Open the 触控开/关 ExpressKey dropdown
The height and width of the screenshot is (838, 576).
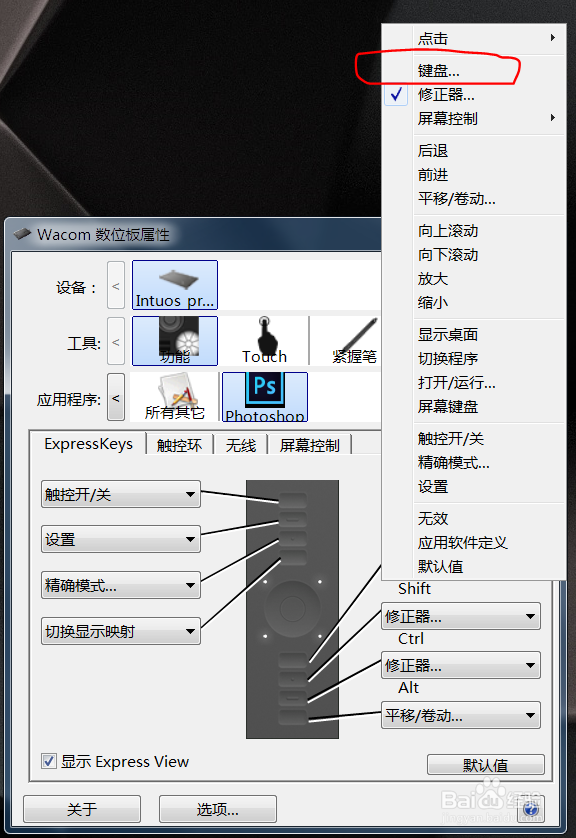tap(121, 494)
